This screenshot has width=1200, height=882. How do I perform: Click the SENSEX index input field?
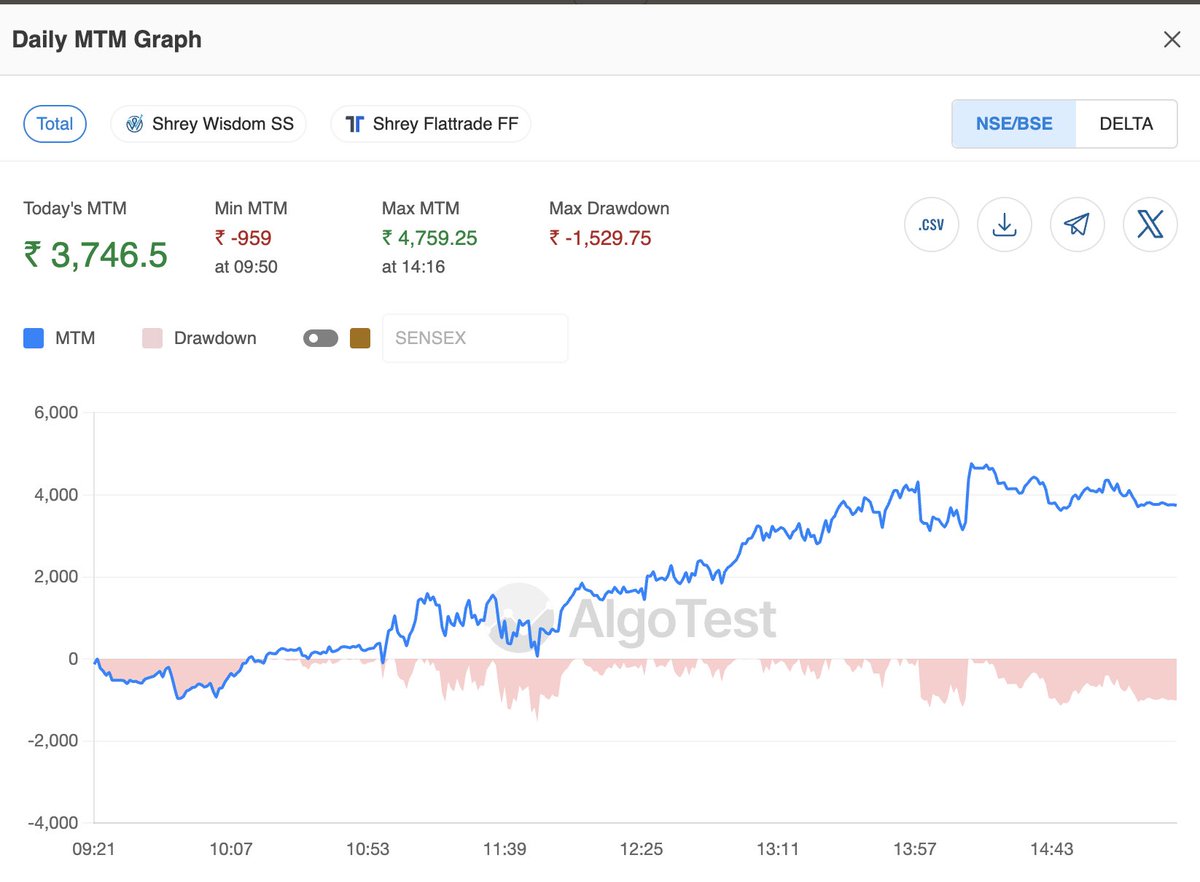point(475,338)
